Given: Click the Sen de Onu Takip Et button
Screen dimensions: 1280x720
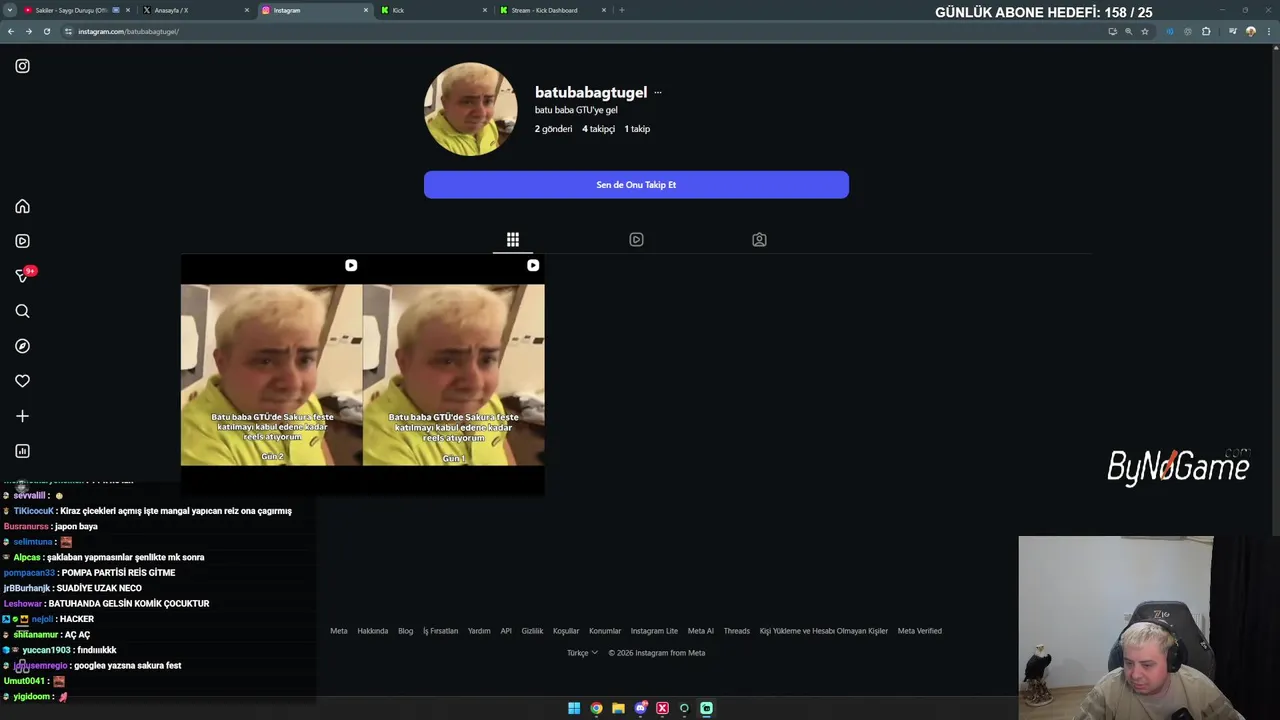Looking at the screenshot, I should 636,185.
